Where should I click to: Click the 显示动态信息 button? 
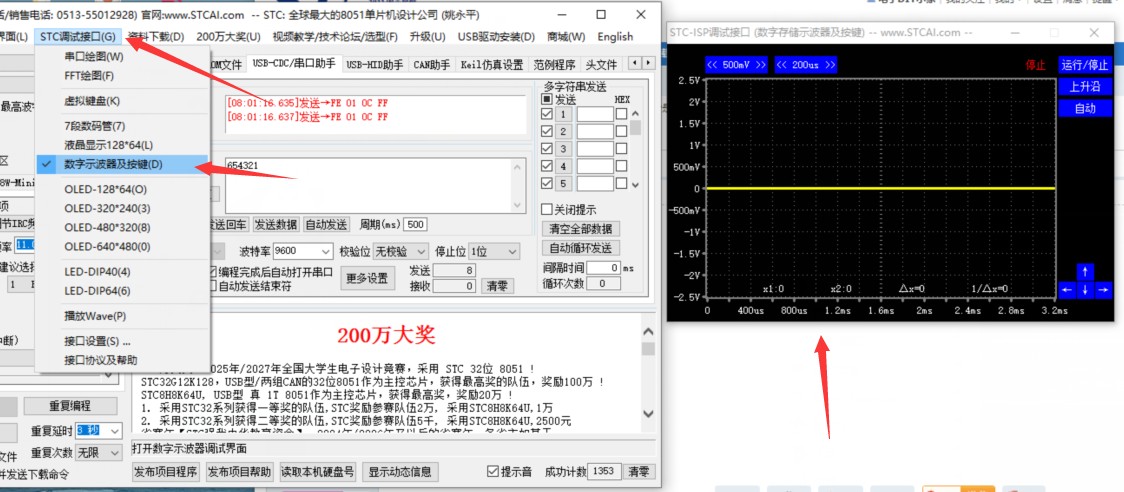coord(400,471)
